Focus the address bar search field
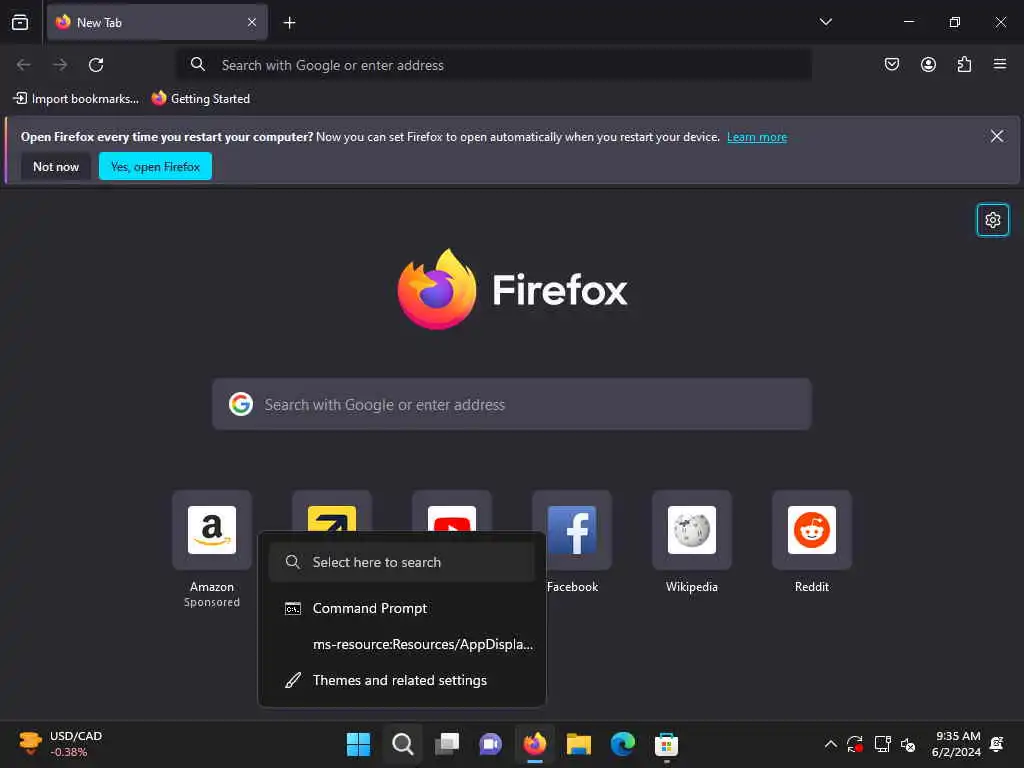The height and width of the screenshot is (768, 1024). (x=494, y=65)
